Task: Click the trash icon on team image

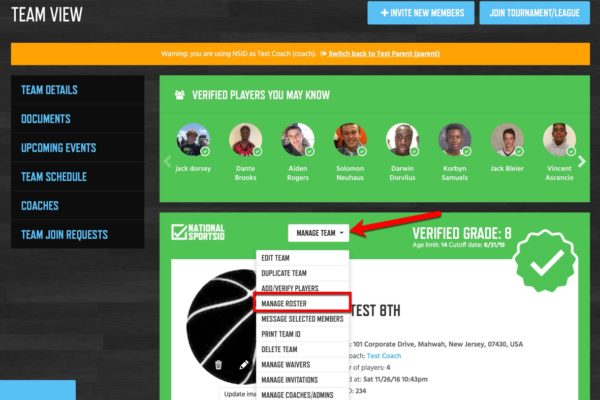Action: pos(218,365)
